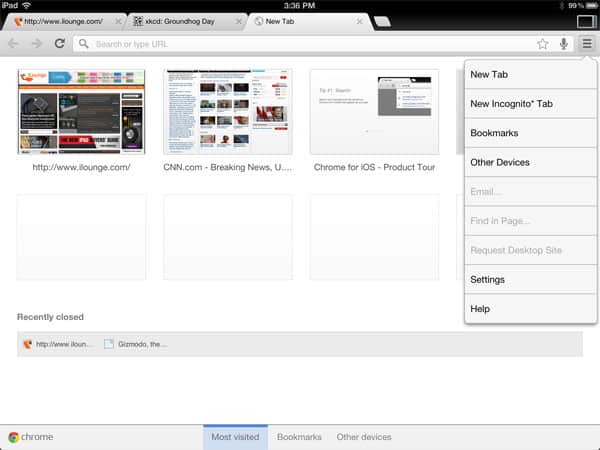Reopen recently closed ilounge page
600x450 pixels.
click(57, 344)
